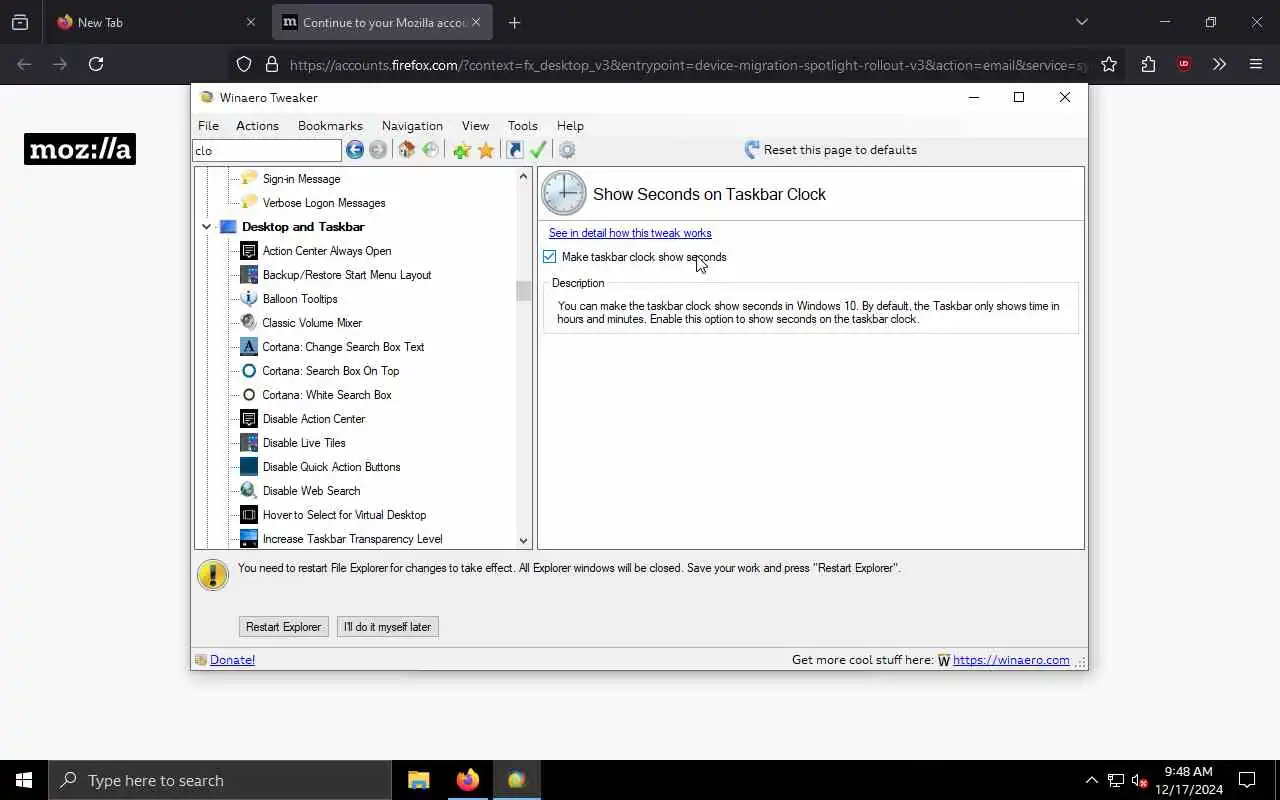
Task: Open the Bookmarks menu
Action: [x=330, y=126]
